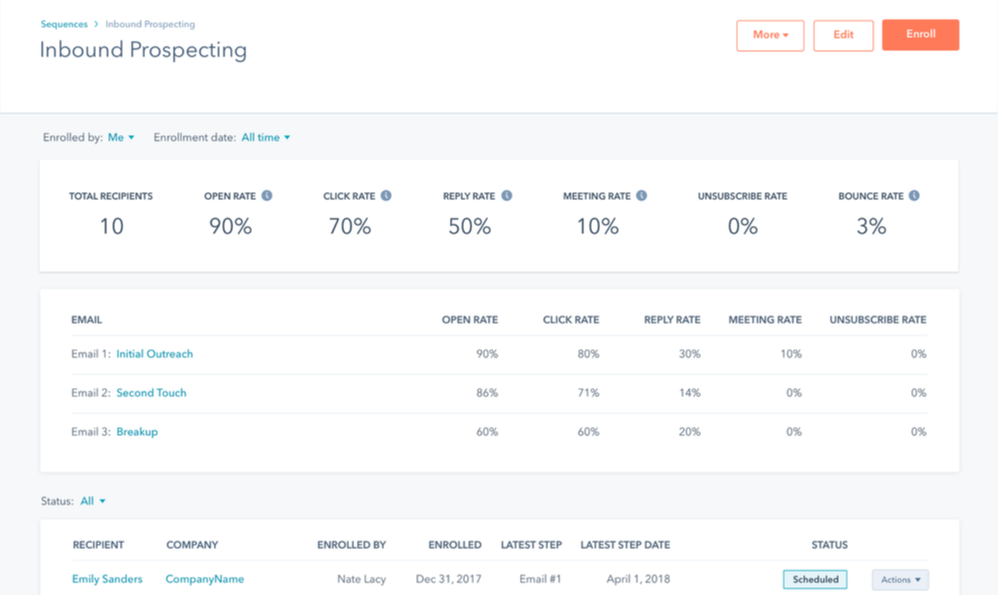This screenshot has height=595, width=999.
Task: Navigate back via the Sequences breadcrumb
Action: click(x=63, y=23)
